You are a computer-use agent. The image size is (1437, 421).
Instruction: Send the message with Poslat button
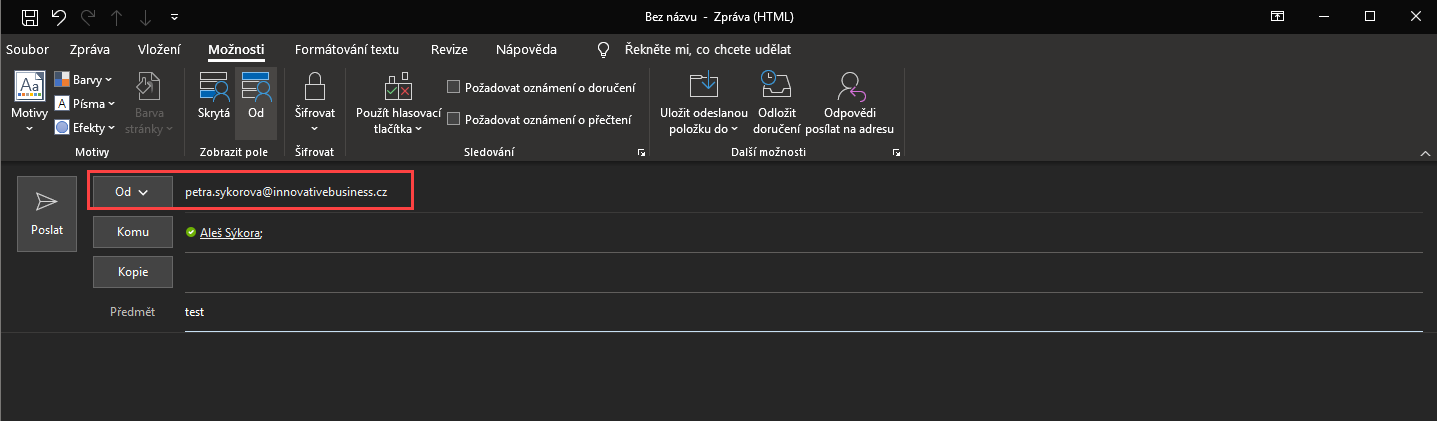(x=46, y=214)
